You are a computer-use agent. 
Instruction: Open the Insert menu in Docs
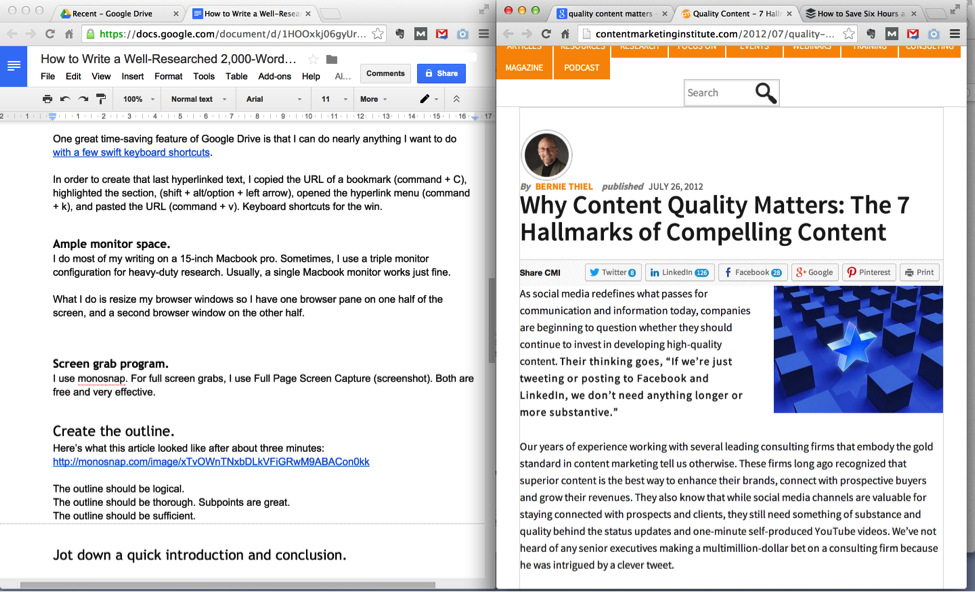point(132,76)
